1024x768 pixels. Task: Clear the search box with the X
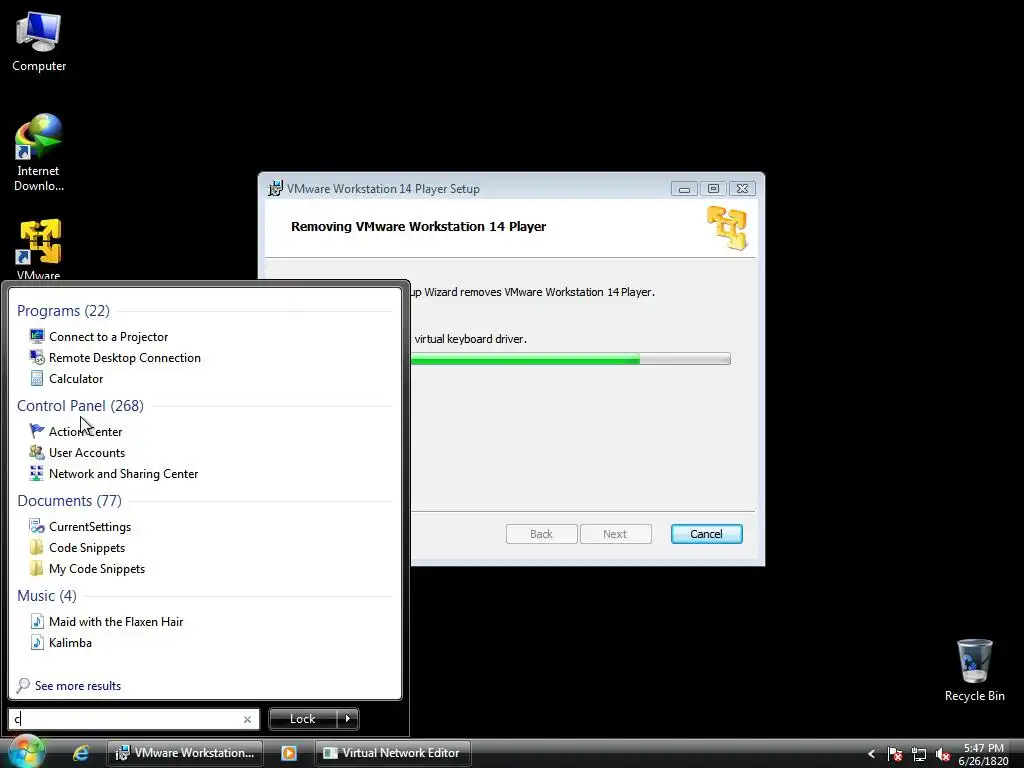[247, 719]
